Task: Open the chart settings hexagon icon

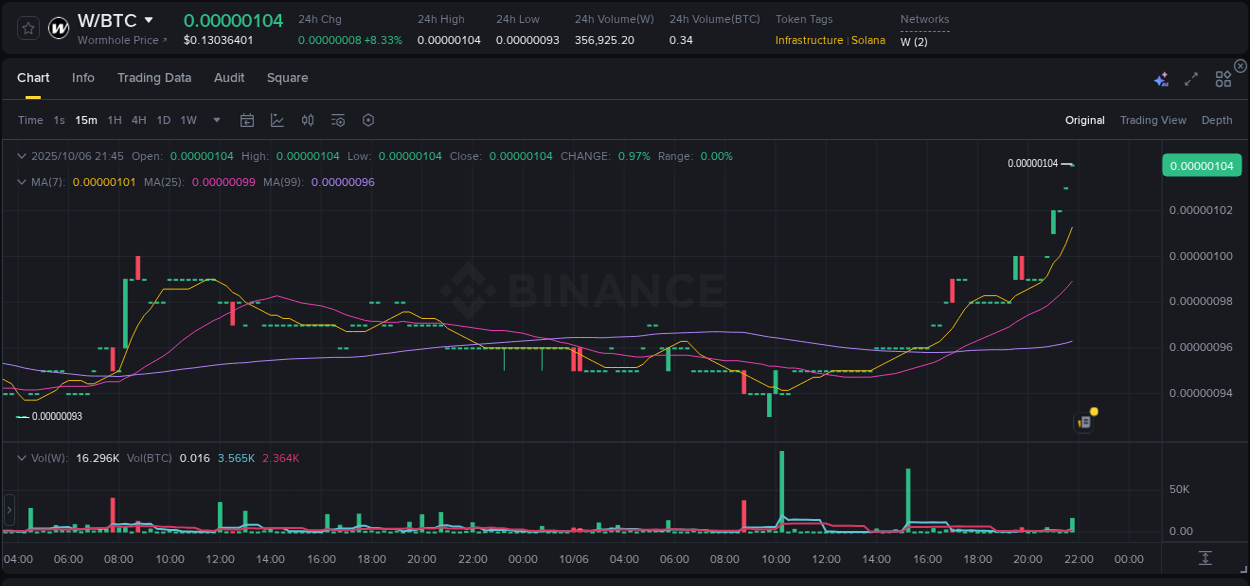Action: [368, 119]
